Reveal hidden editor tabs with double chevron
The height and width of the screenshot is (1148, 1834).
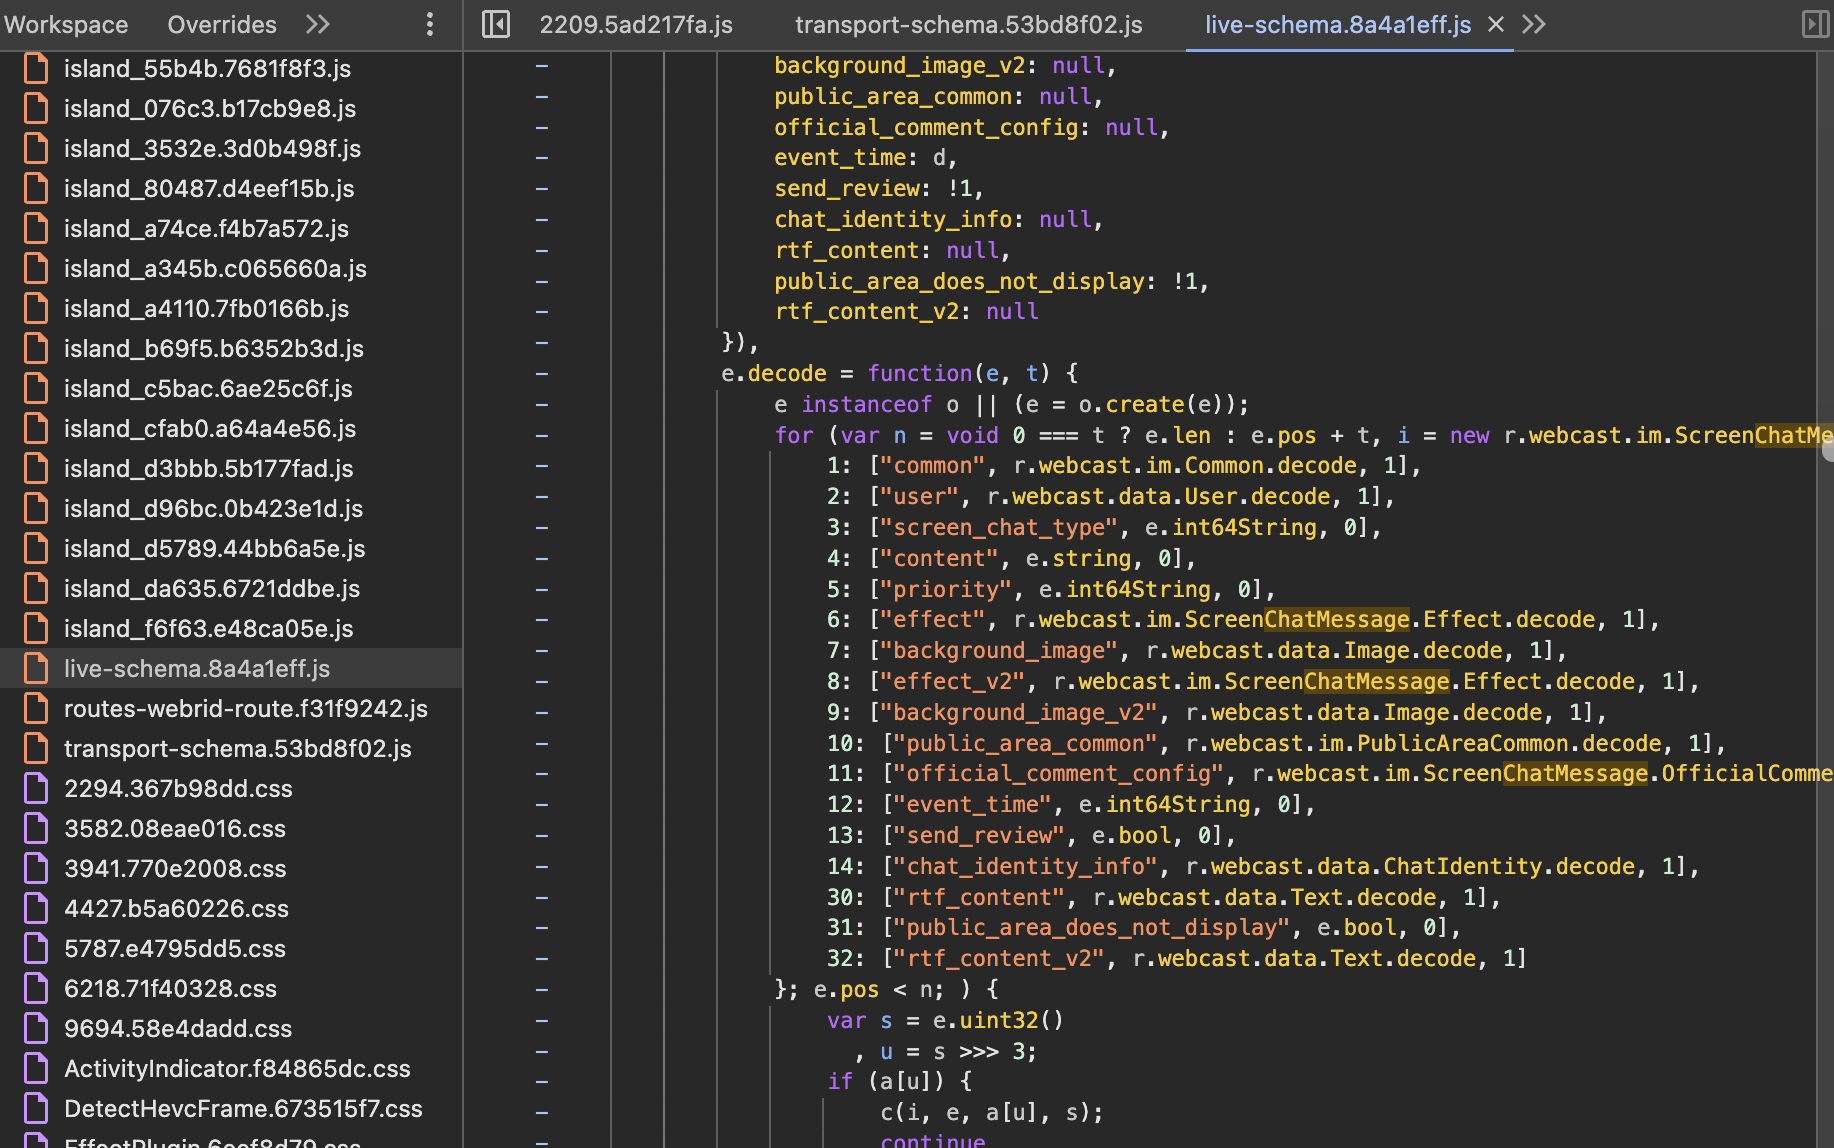pyautogui.click(x=1534, y=24)
